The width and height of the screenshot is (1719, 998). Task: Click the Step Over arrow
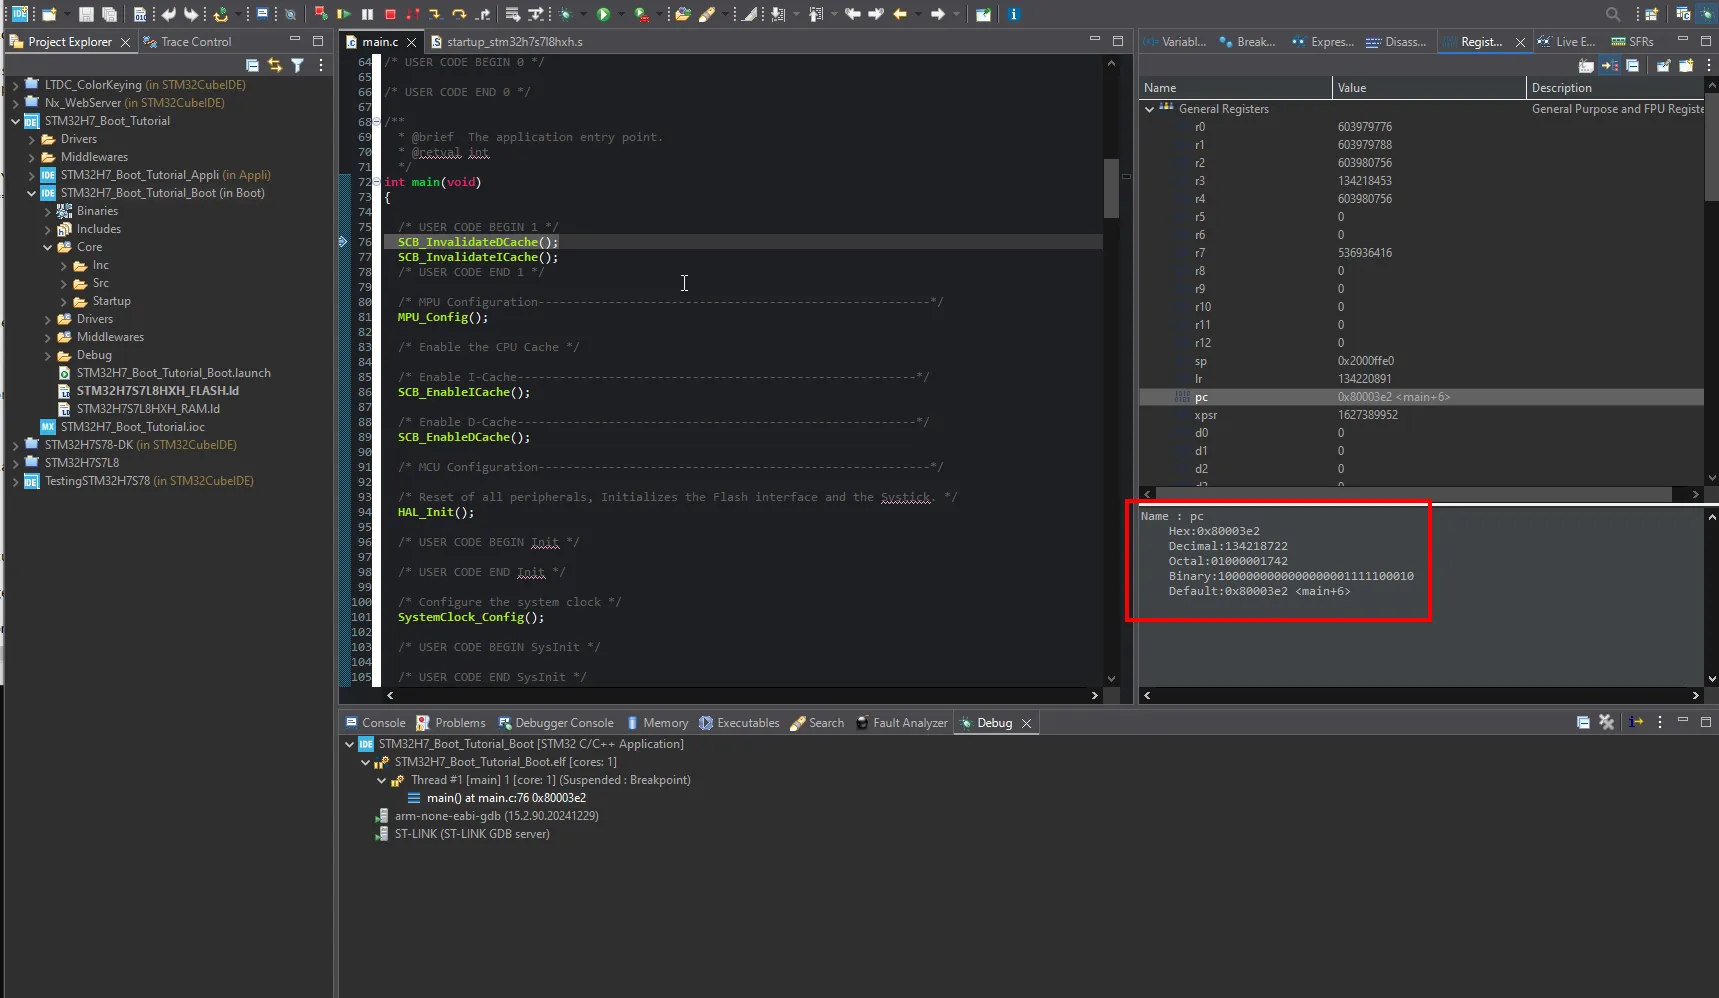[x=459, y=14]
